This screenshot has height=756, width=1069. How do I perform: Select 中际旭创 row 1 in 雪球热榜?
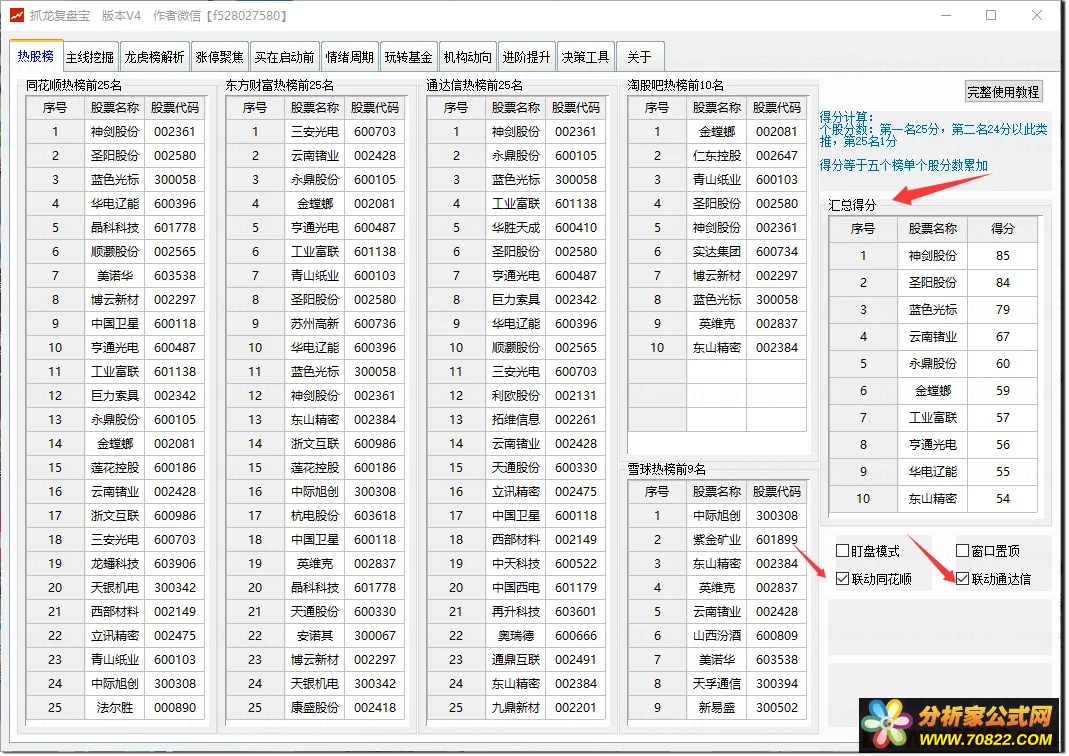point(717,515)
